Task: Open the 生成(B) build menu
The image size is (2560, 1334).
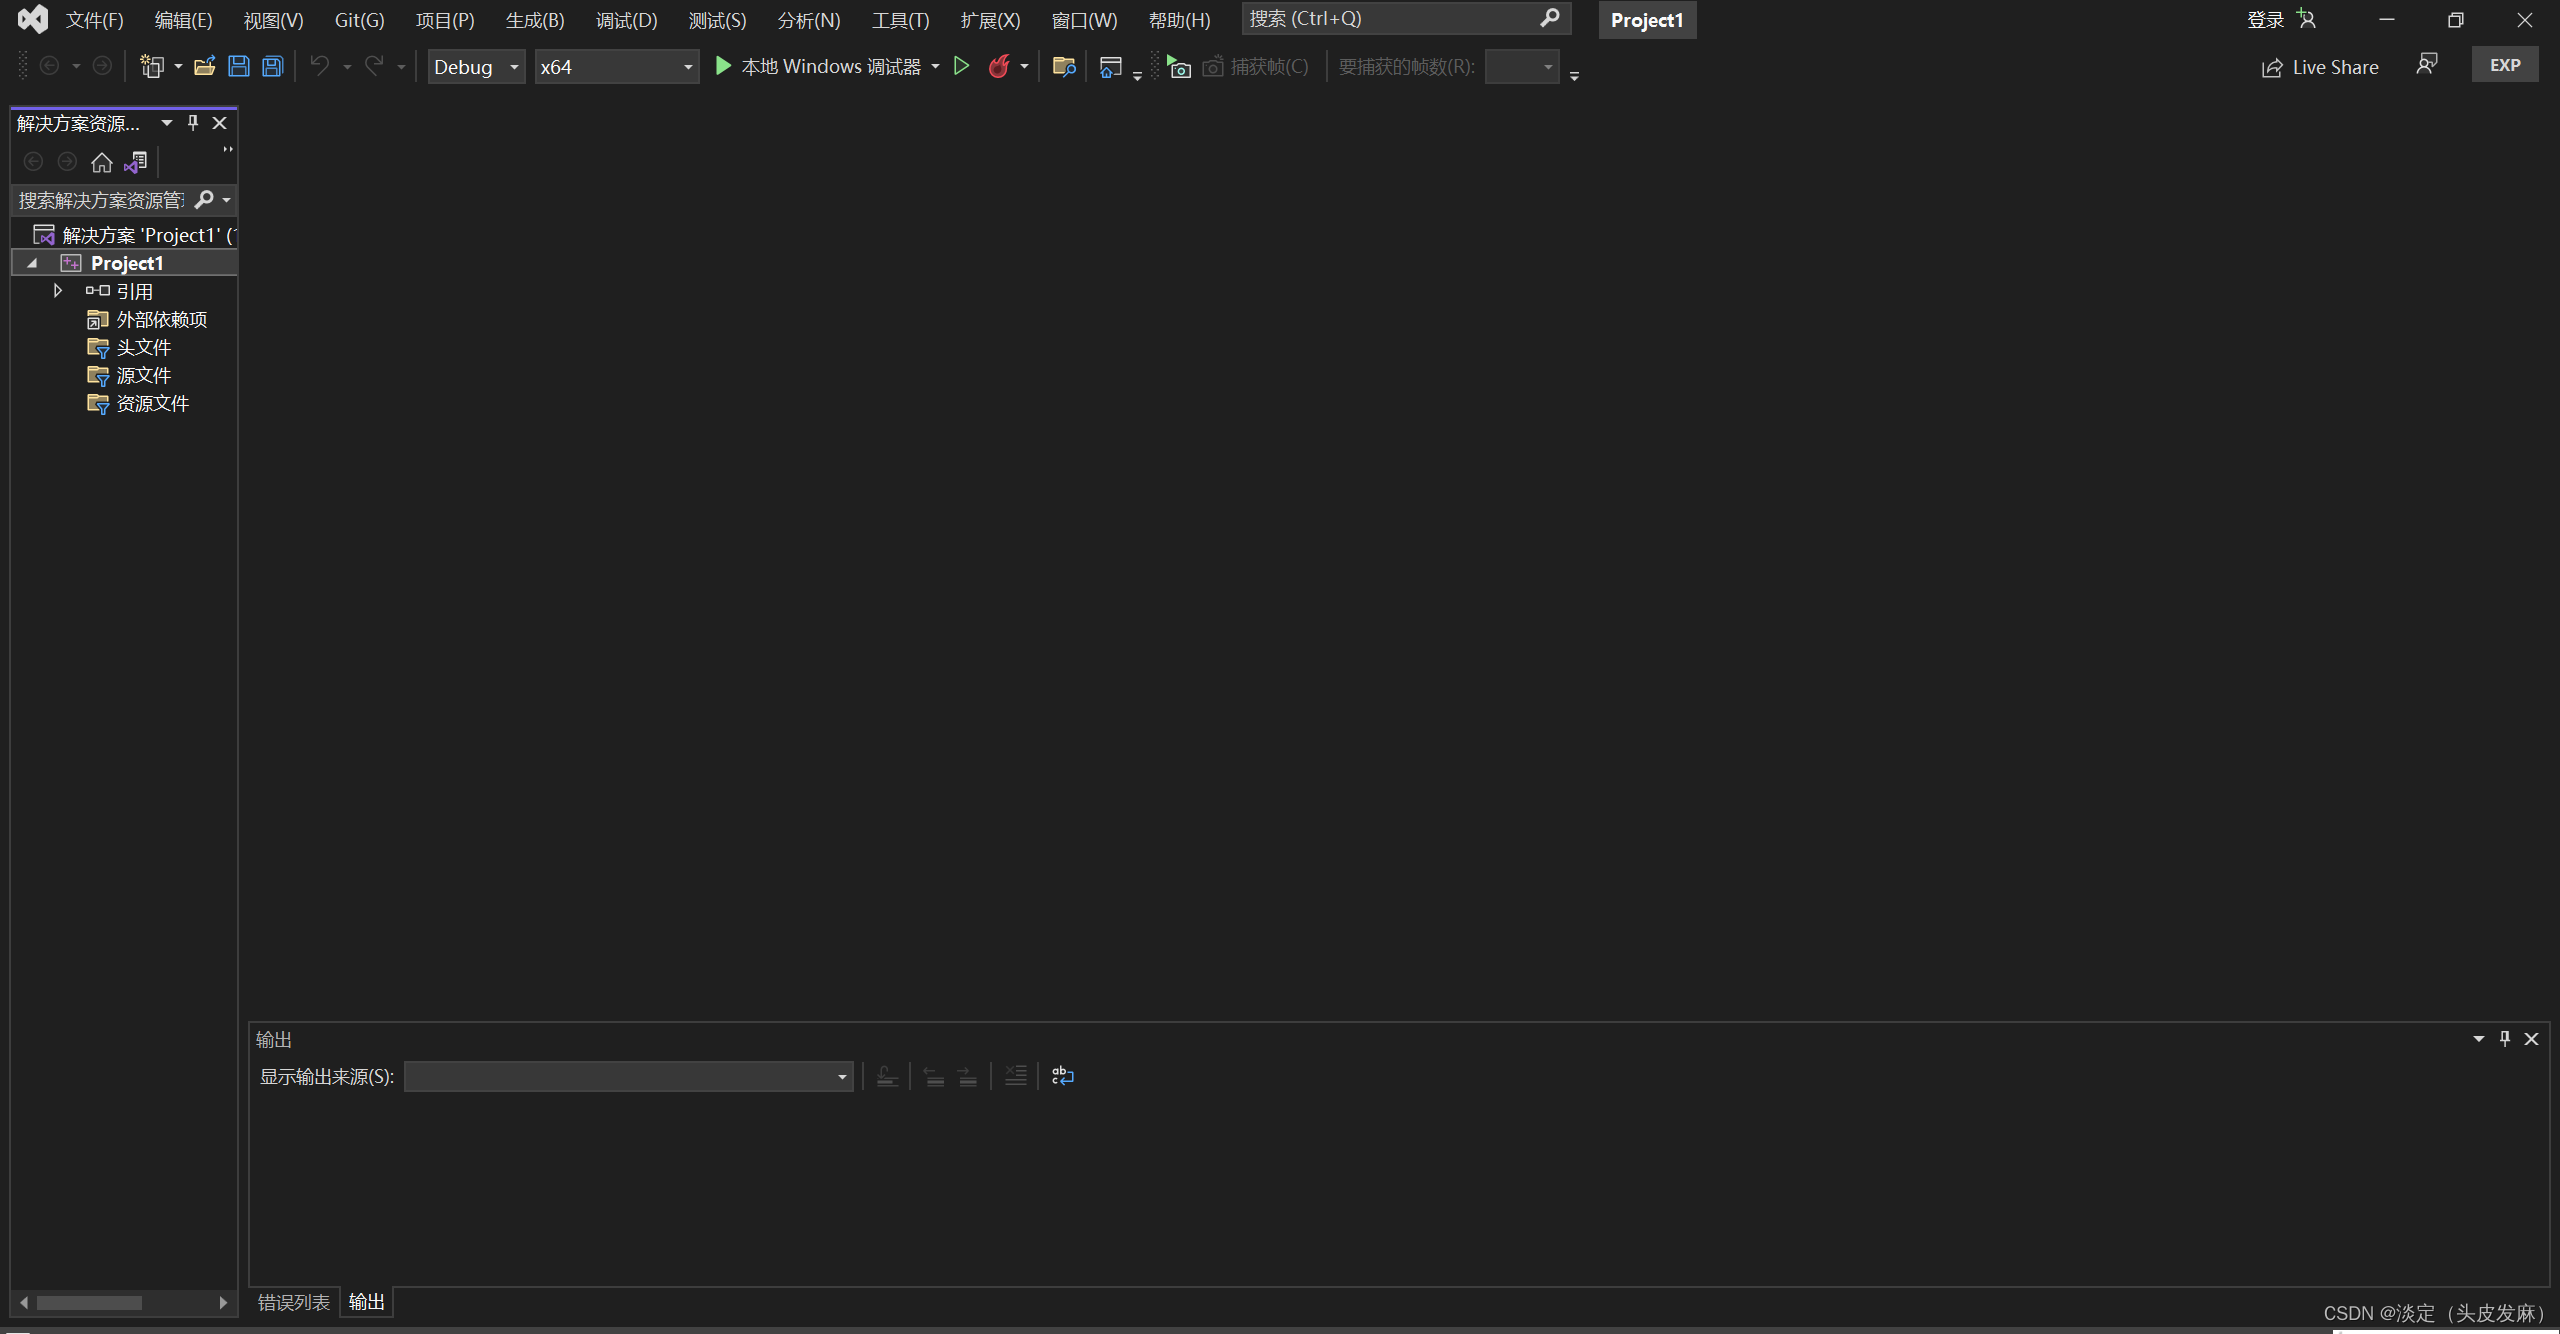Action: click(534, 20)
